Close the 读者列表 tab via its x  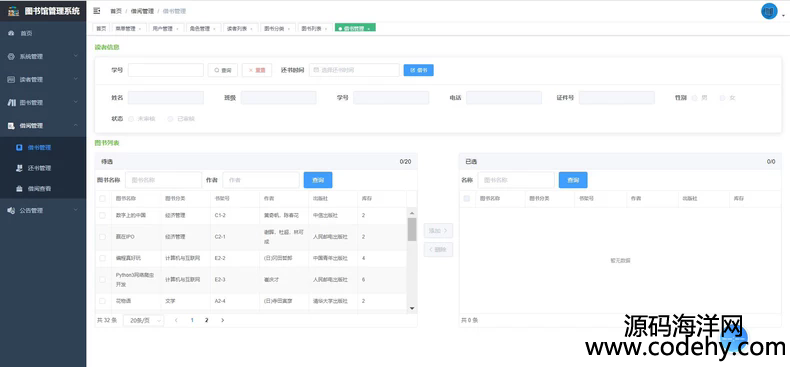[251, 29]
